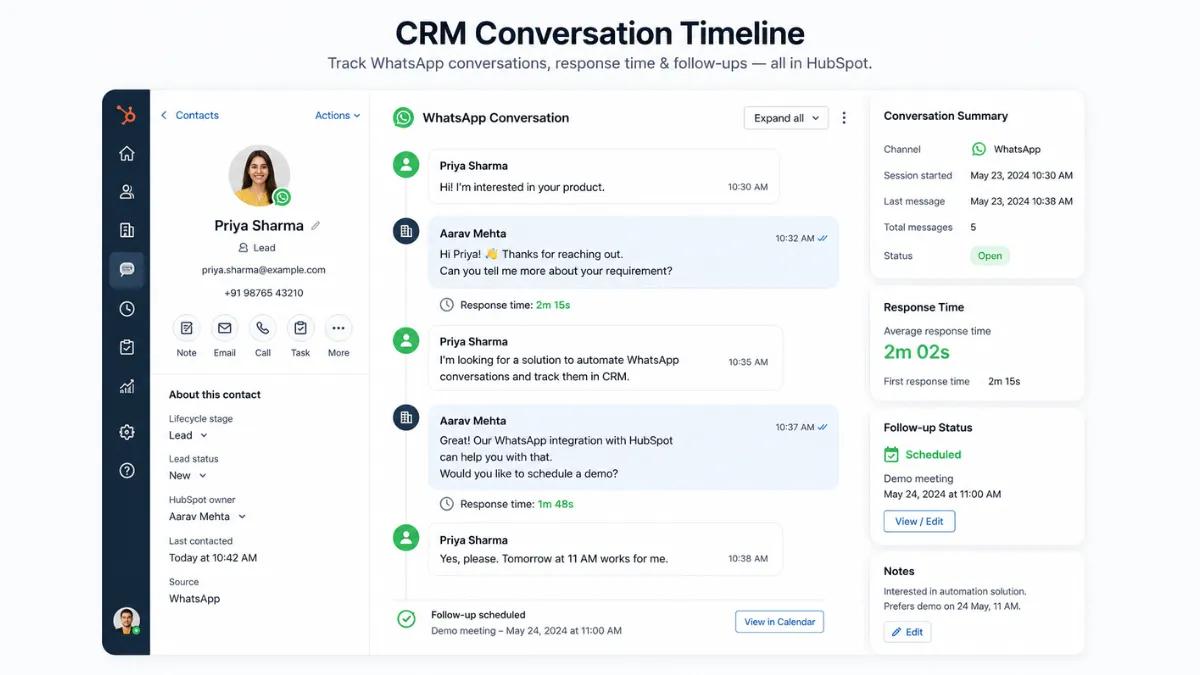Click Priya's avatar on 10:35 AM message
This screenshot has width=1200, height=675.
tap(406, 340)
